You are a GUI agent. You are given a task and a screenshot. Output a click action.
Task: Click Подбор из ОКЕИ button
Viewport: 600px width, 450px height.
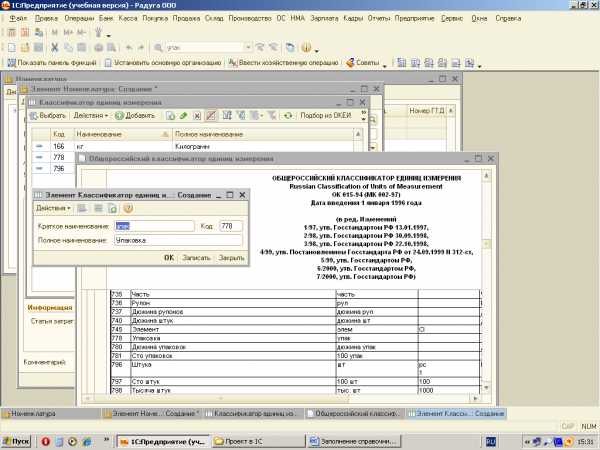coord(323,116)
